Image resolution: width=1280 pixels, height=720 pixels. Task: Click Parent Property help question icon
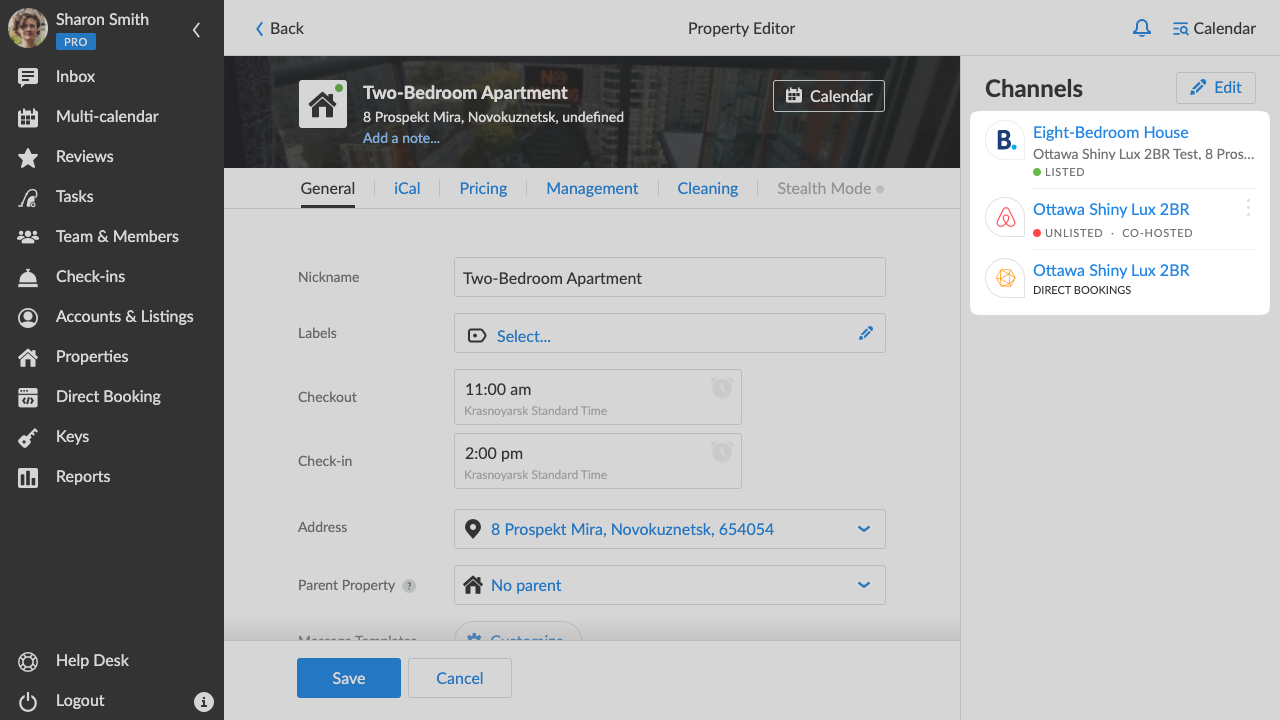coord(409,586)
